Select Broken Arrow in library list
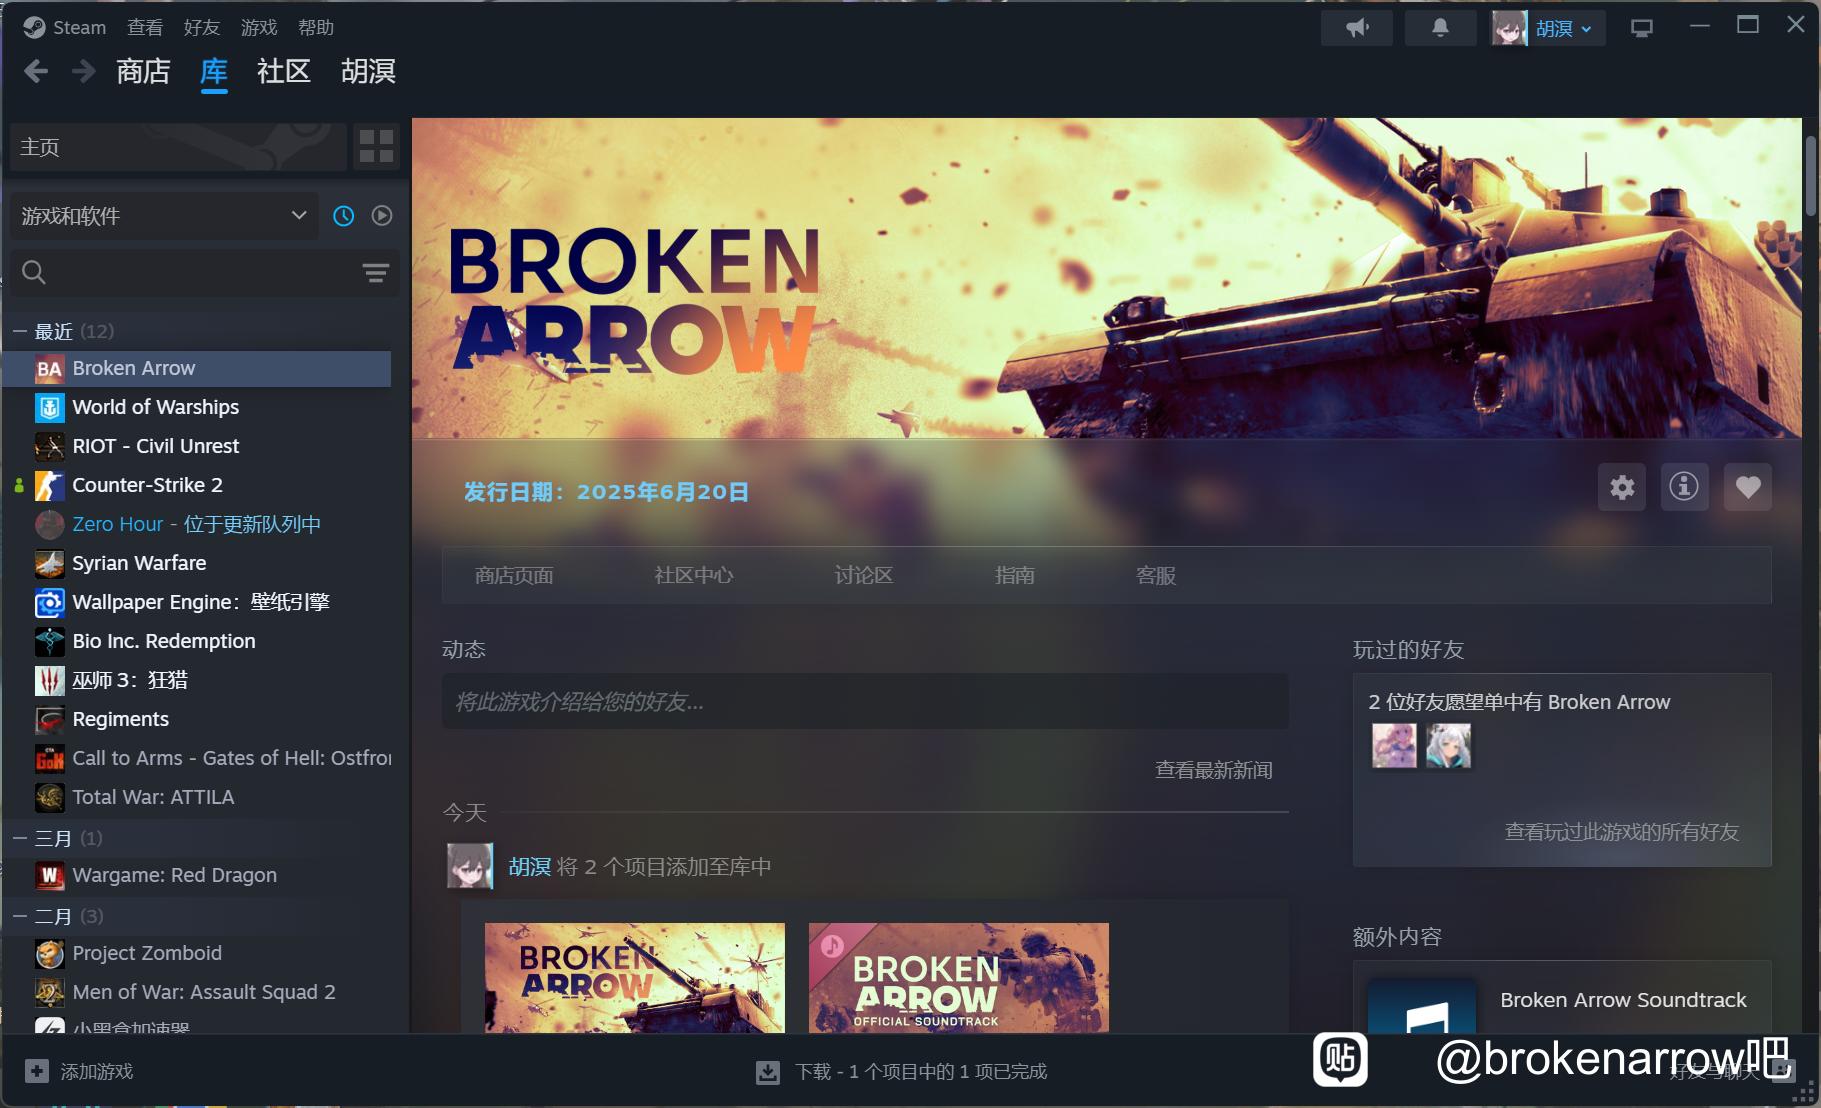The height and width of the screenshot is (1108, 1821). point(197,368)
